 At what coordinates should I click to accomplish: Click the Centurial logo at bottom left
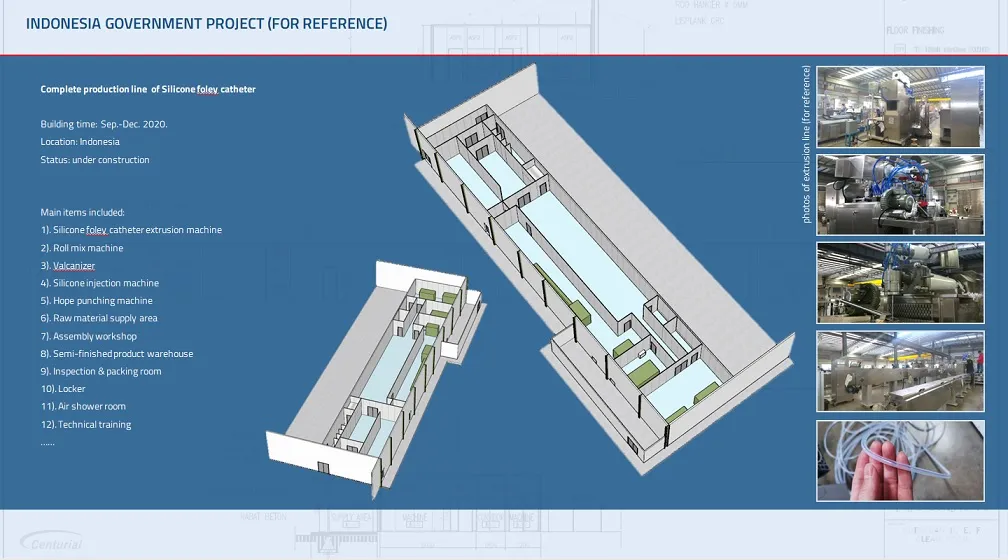(x=51, y=542)
